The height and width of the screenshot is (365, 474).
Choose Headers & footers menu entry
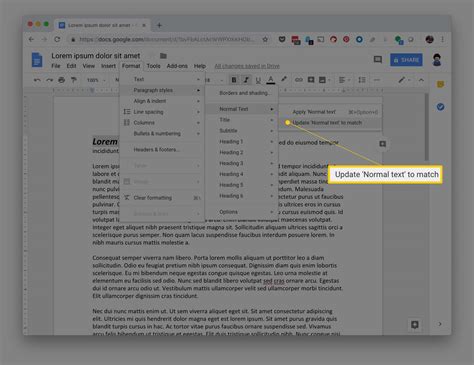click(162, 150)
